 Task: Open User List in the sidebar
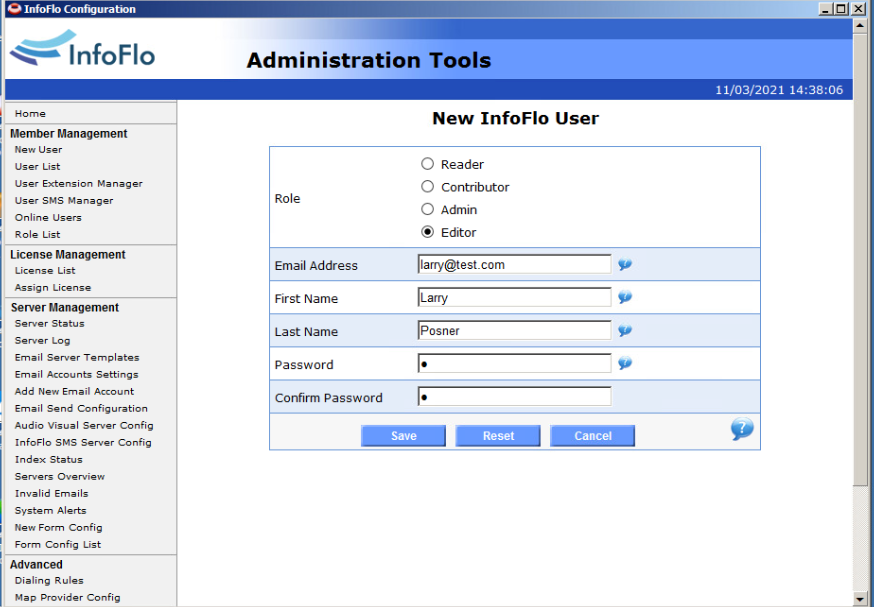click(x=37, y=167)
